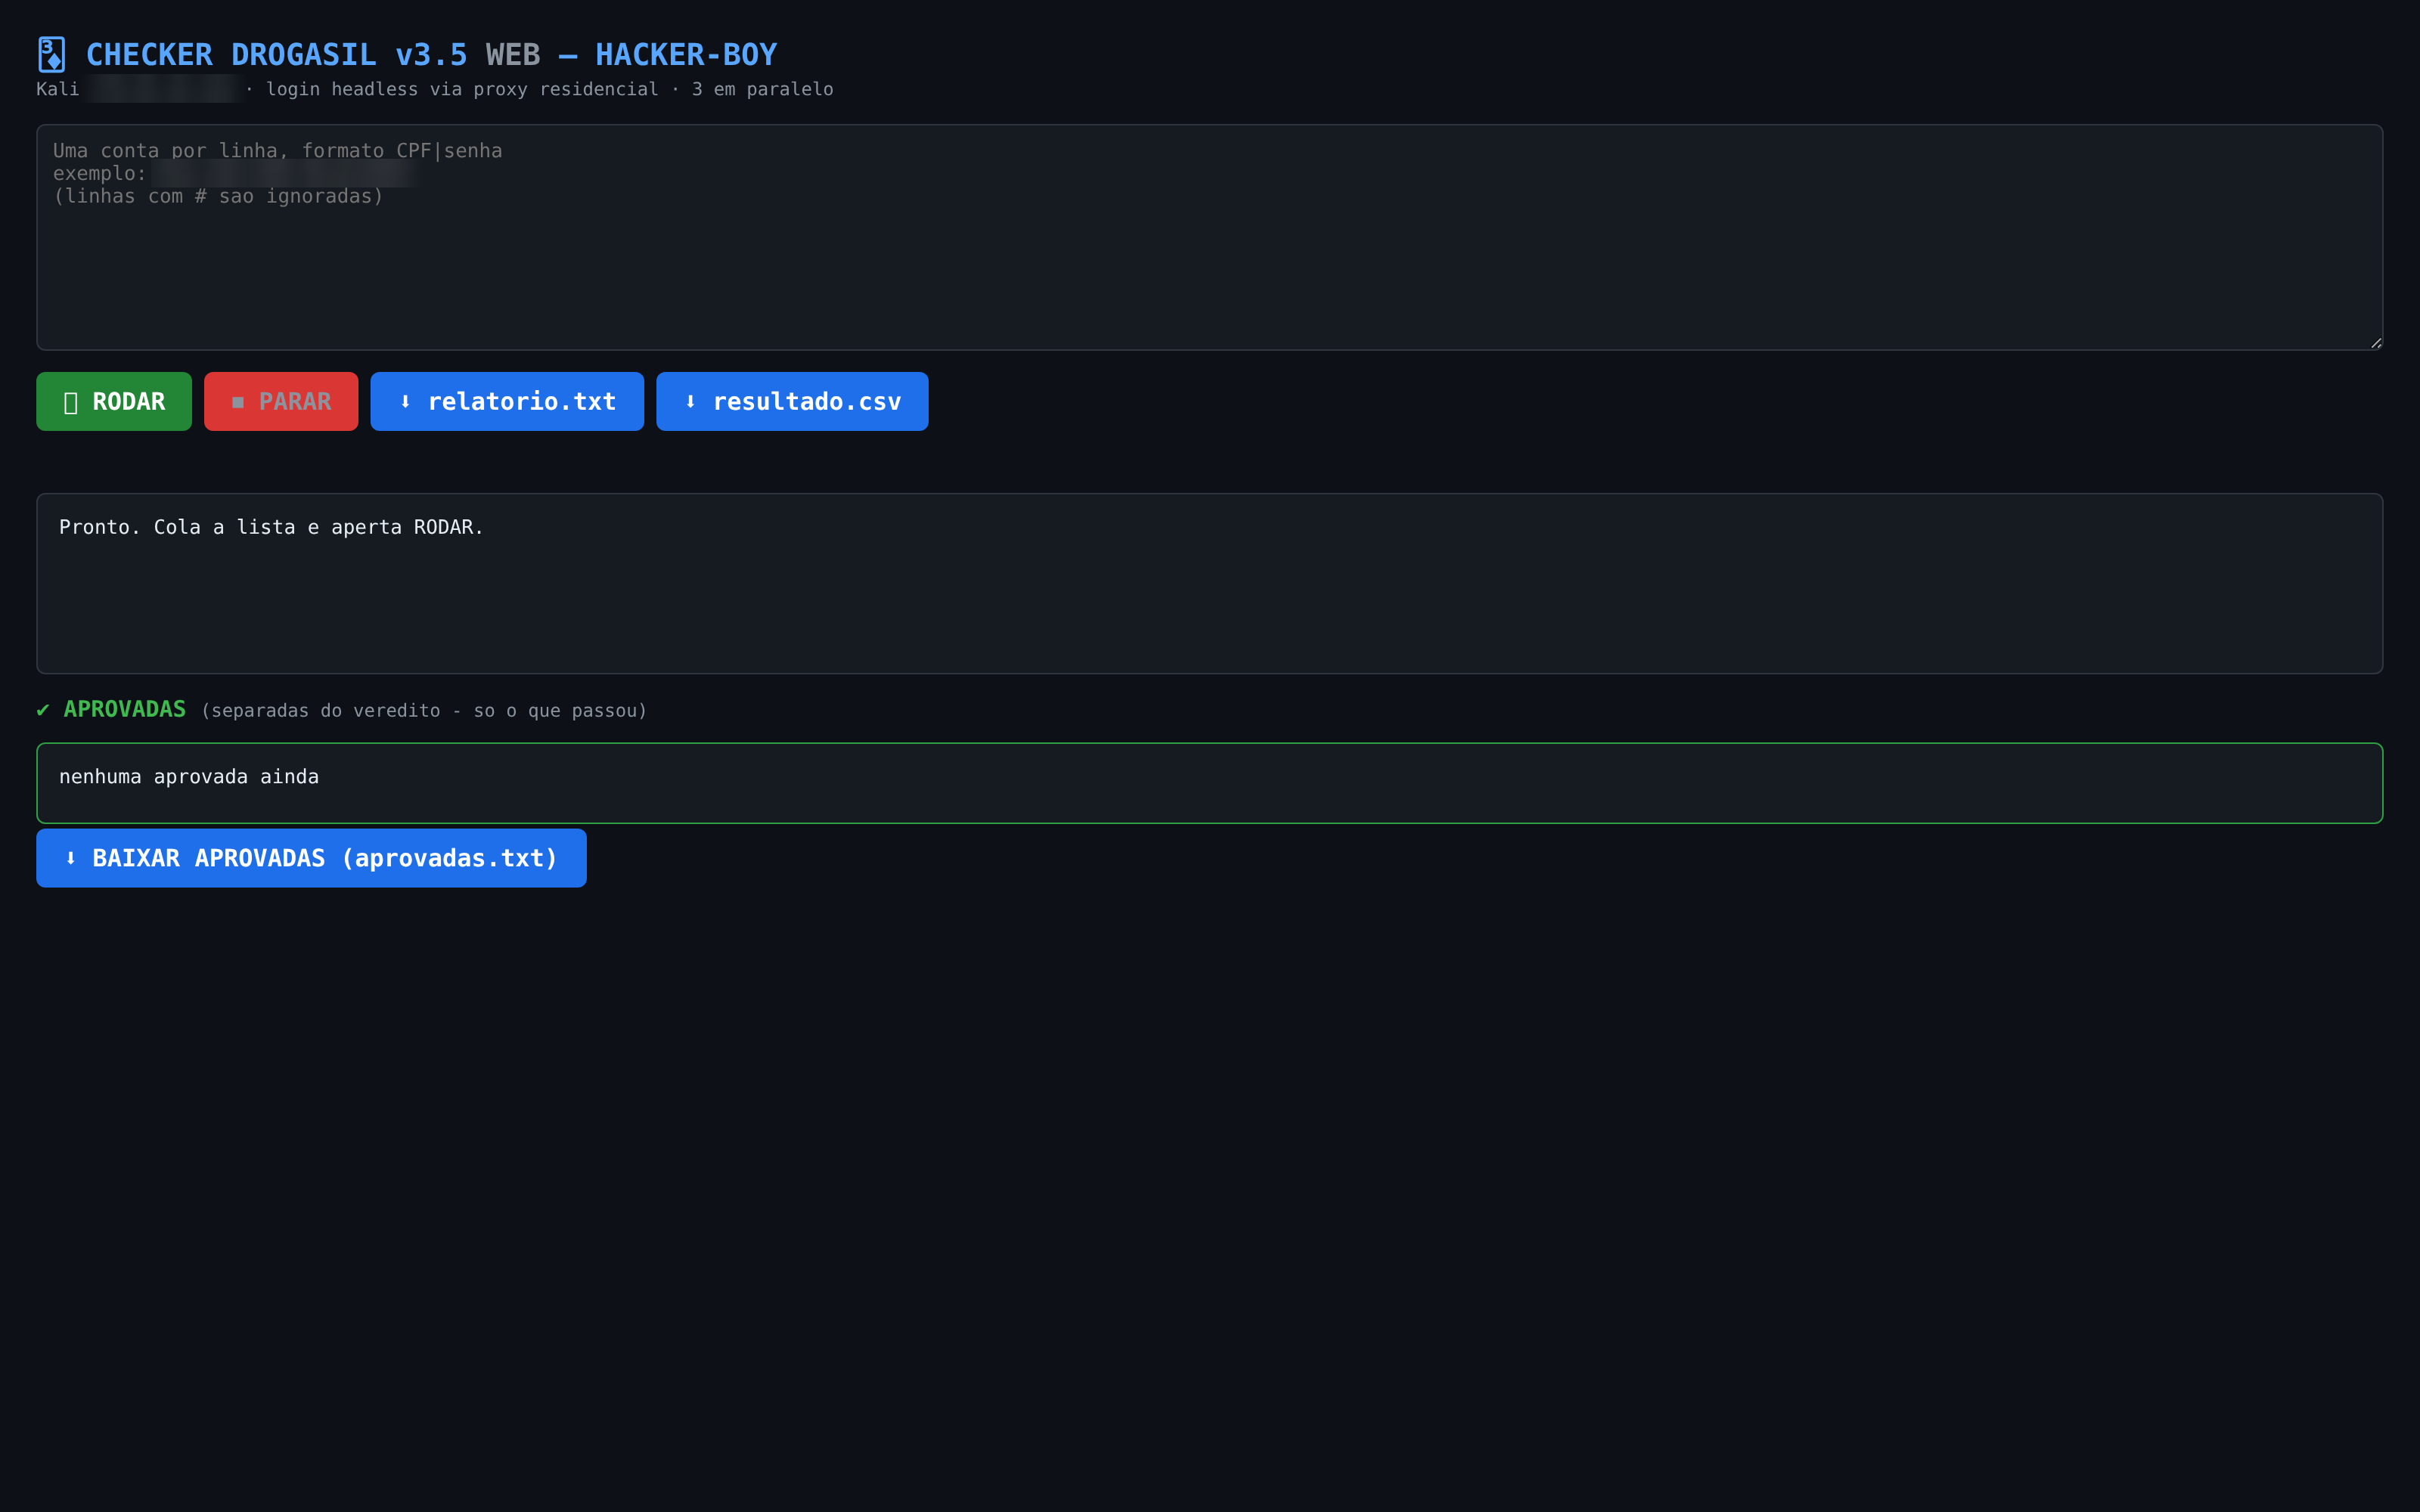Click the card icon beside the title
The image size is (2420, 1512).
(52, 54)
